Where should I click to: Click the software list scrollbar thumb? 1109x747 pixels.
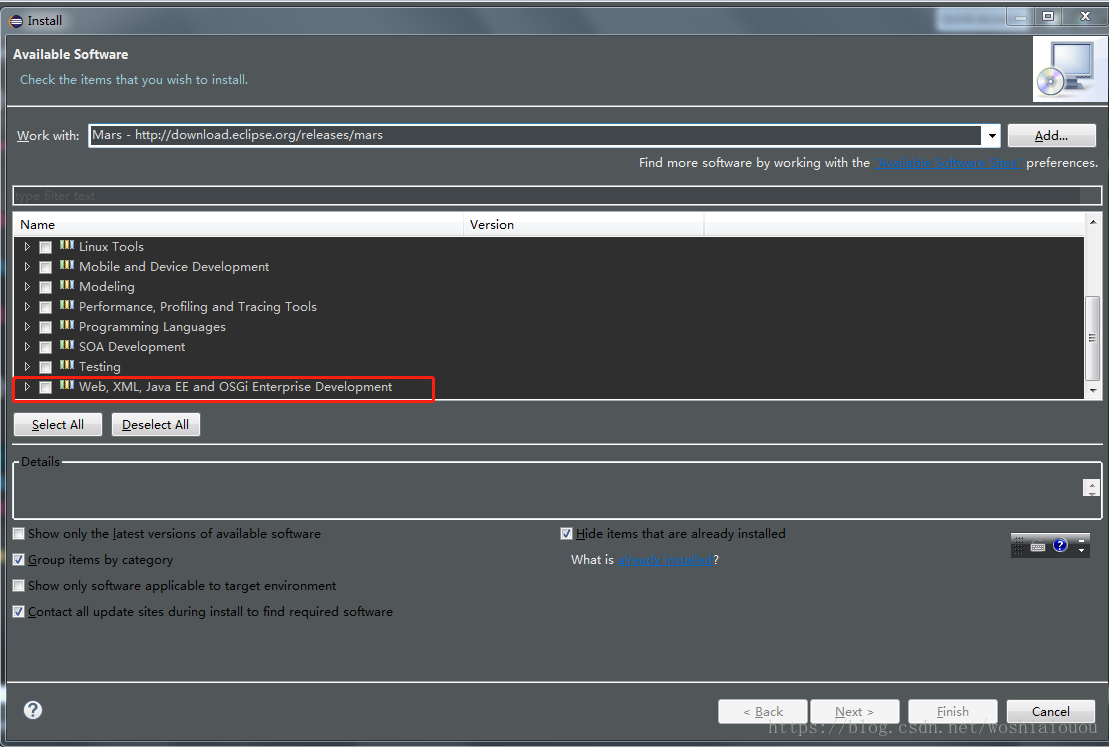pos(1092,338)
